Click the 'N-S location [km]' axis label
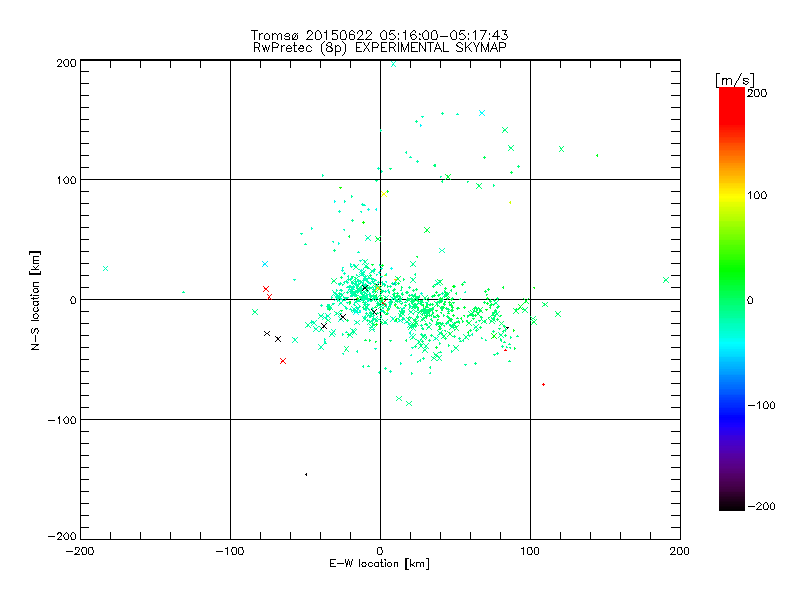The width and height of the screenshot is (800, 600). click(36, 300)
